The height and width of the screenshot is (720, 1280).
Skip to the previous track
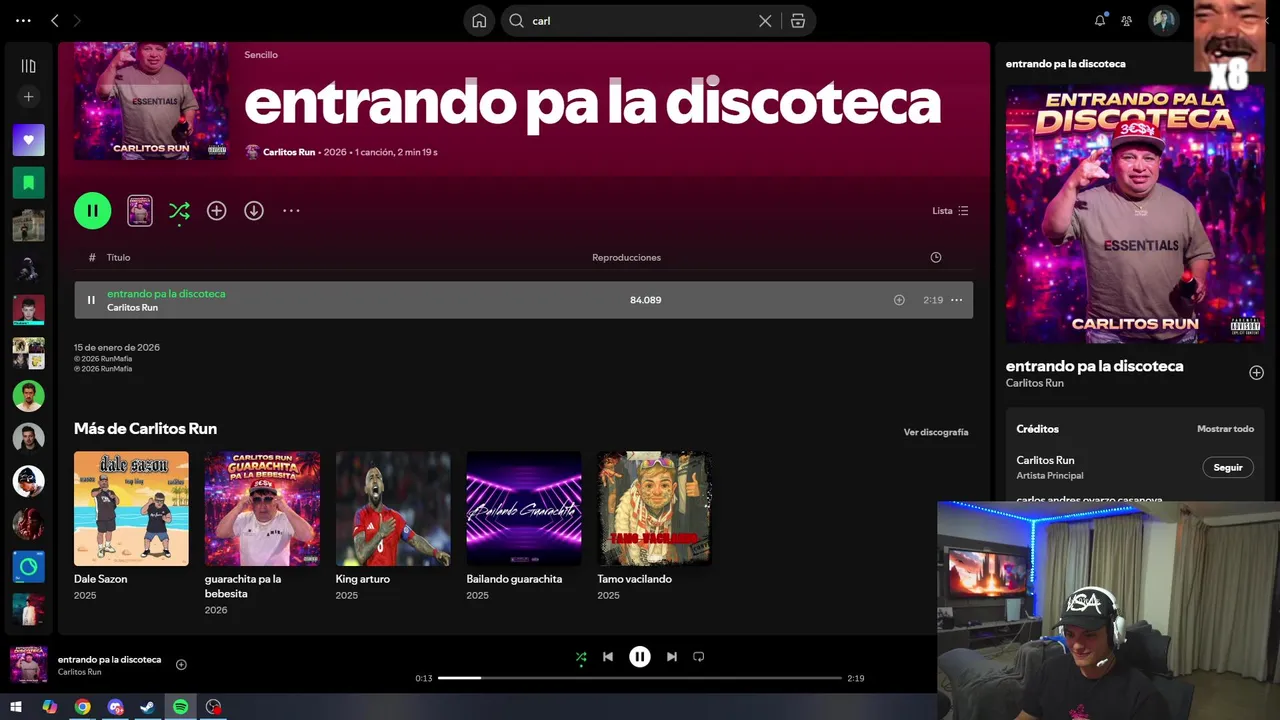[608, 657]
